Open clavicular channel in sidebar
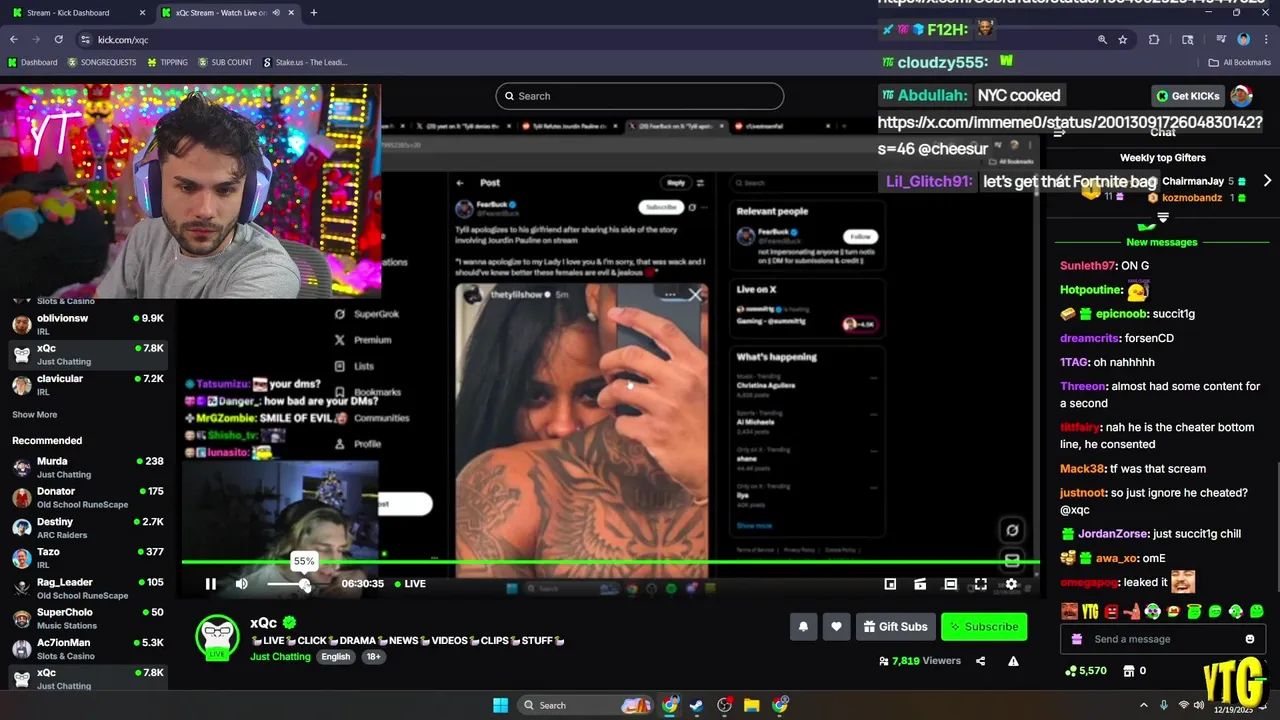The height and width of the screenshot is (720, 1280). tap(88, 385)
